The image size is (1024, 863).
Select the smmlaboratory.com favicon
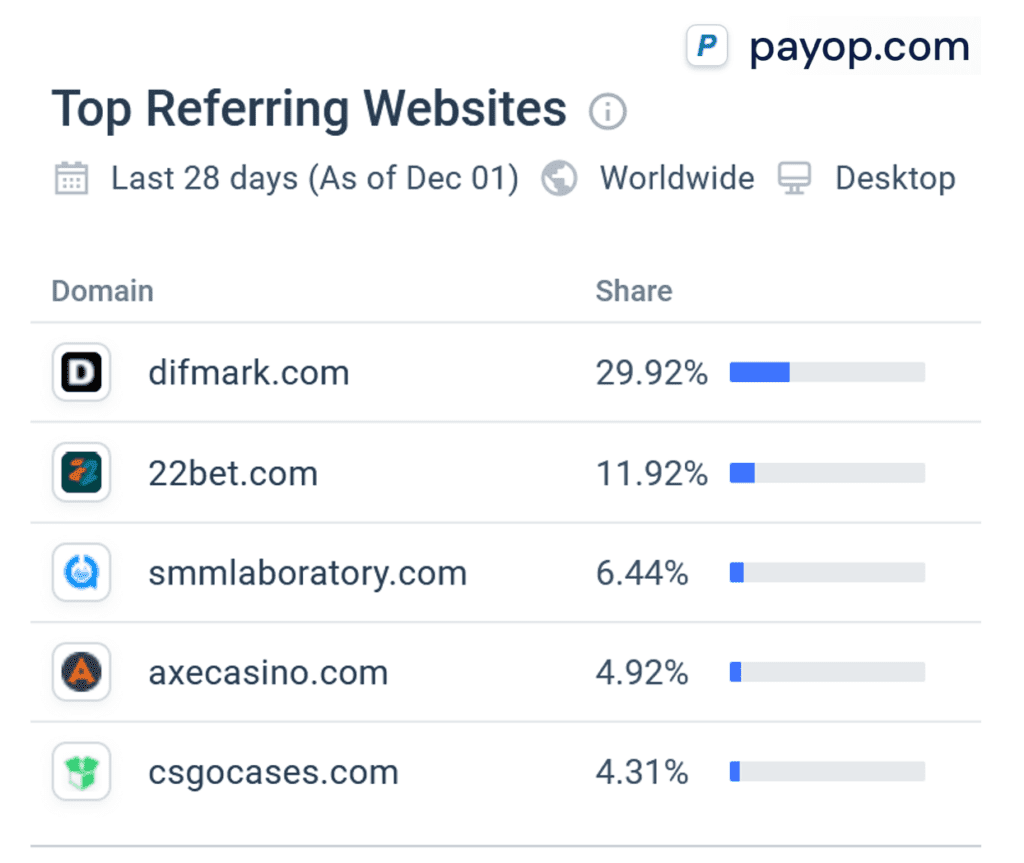point(80,572)
